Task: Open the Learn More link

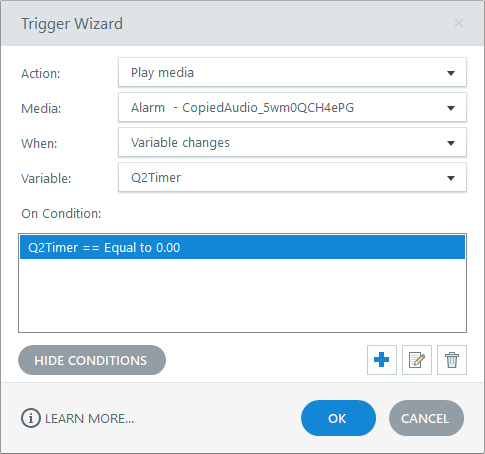Action: tap(89, 418)
